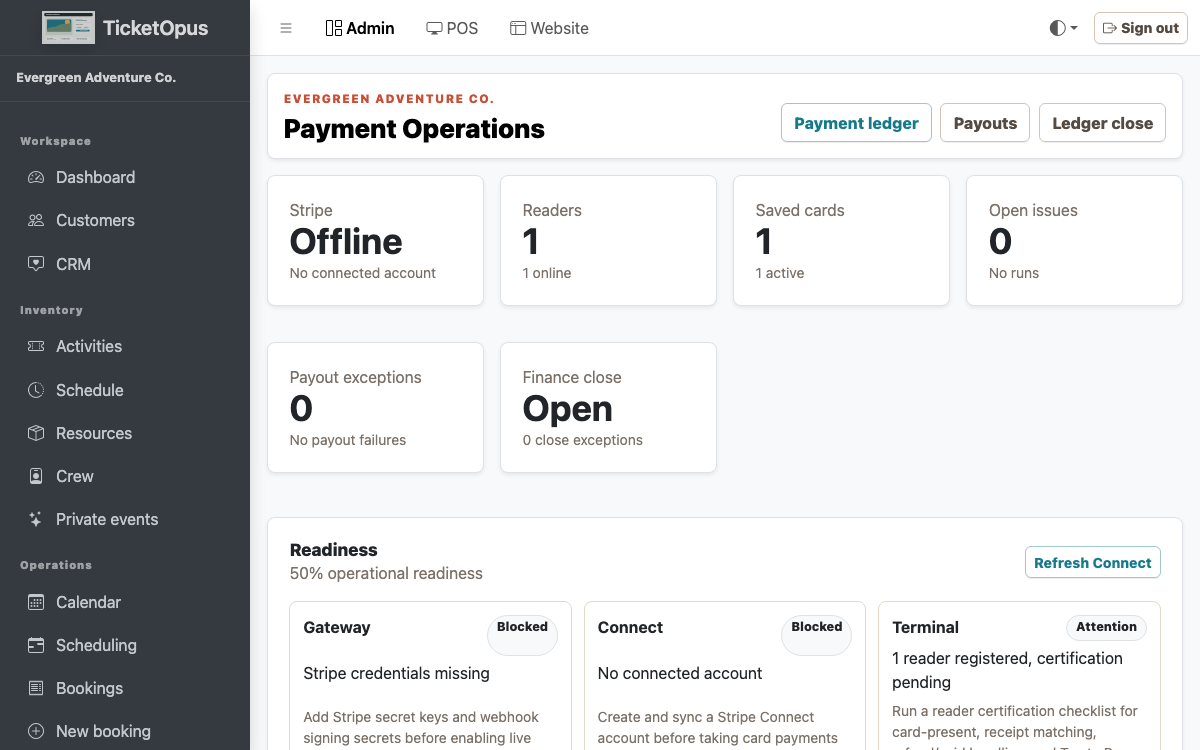Screen dimensions: 1200x750
Task: Click the Private events sparkle icon
Action: (36, 519)
